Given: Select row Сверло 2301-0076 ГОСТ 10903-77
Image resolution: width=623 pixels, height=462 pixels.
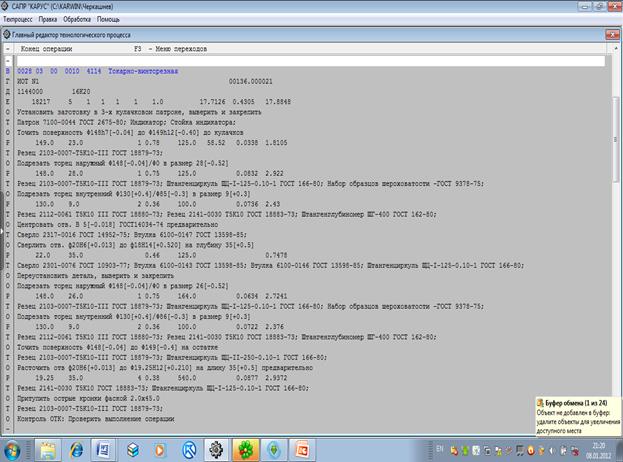Looking at the screenshot, I should 271,265.
